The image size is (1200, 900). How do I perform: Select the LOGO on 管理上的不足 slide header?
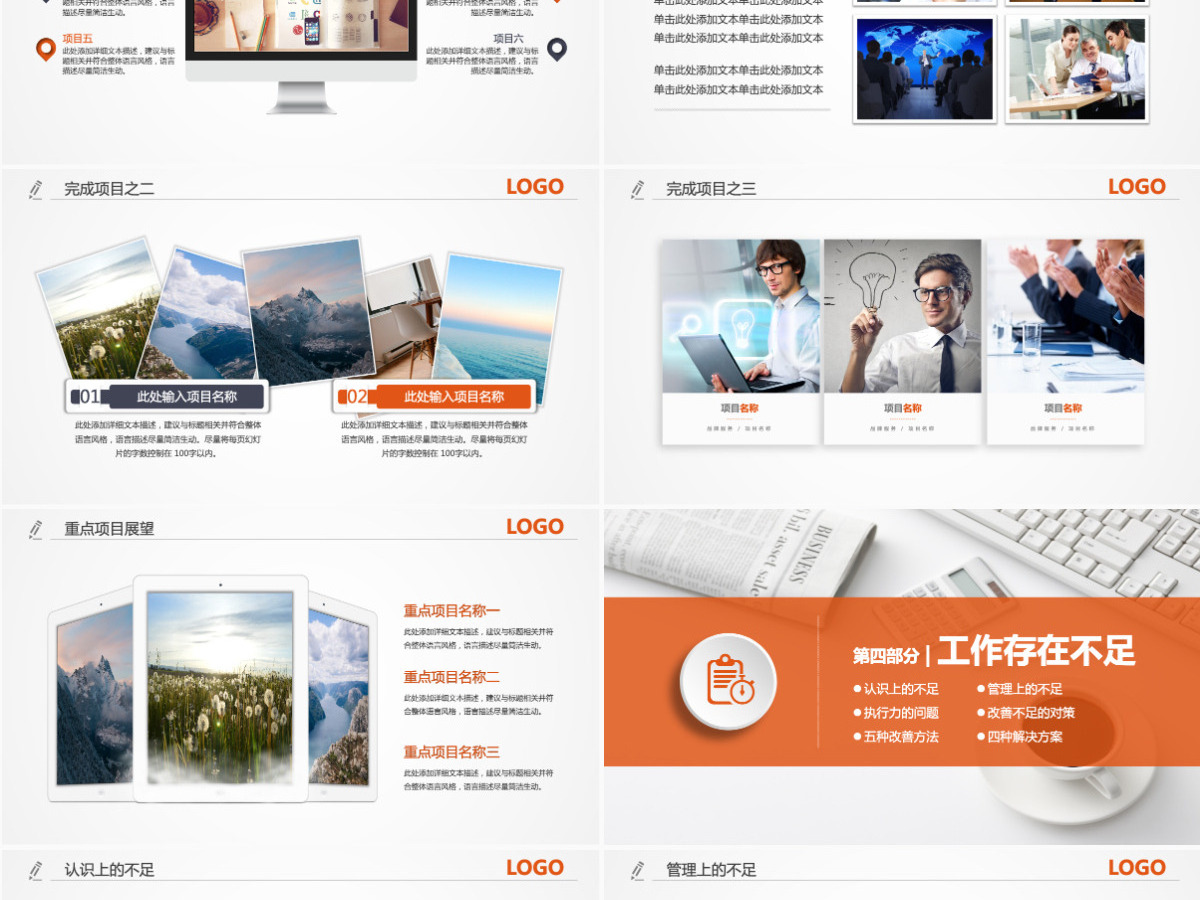(x=1137, y=868)
